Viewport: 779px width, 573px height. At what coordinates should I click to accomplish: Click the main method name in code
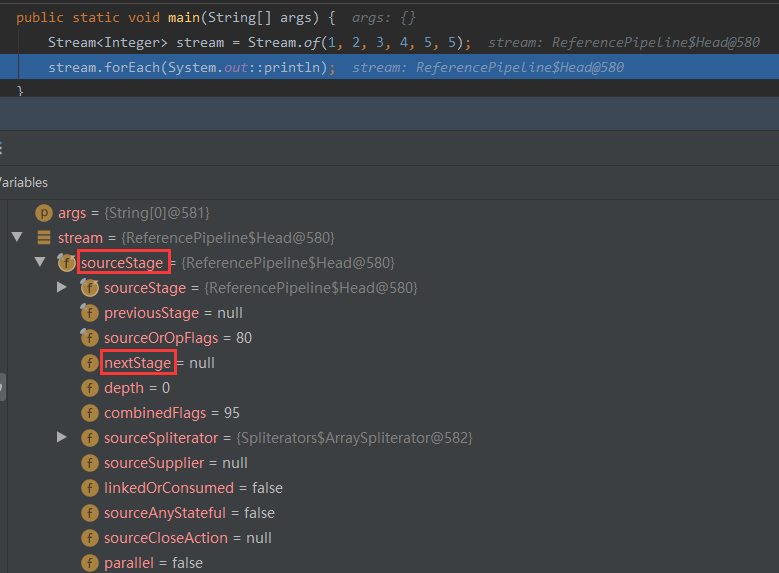(184, 17)
